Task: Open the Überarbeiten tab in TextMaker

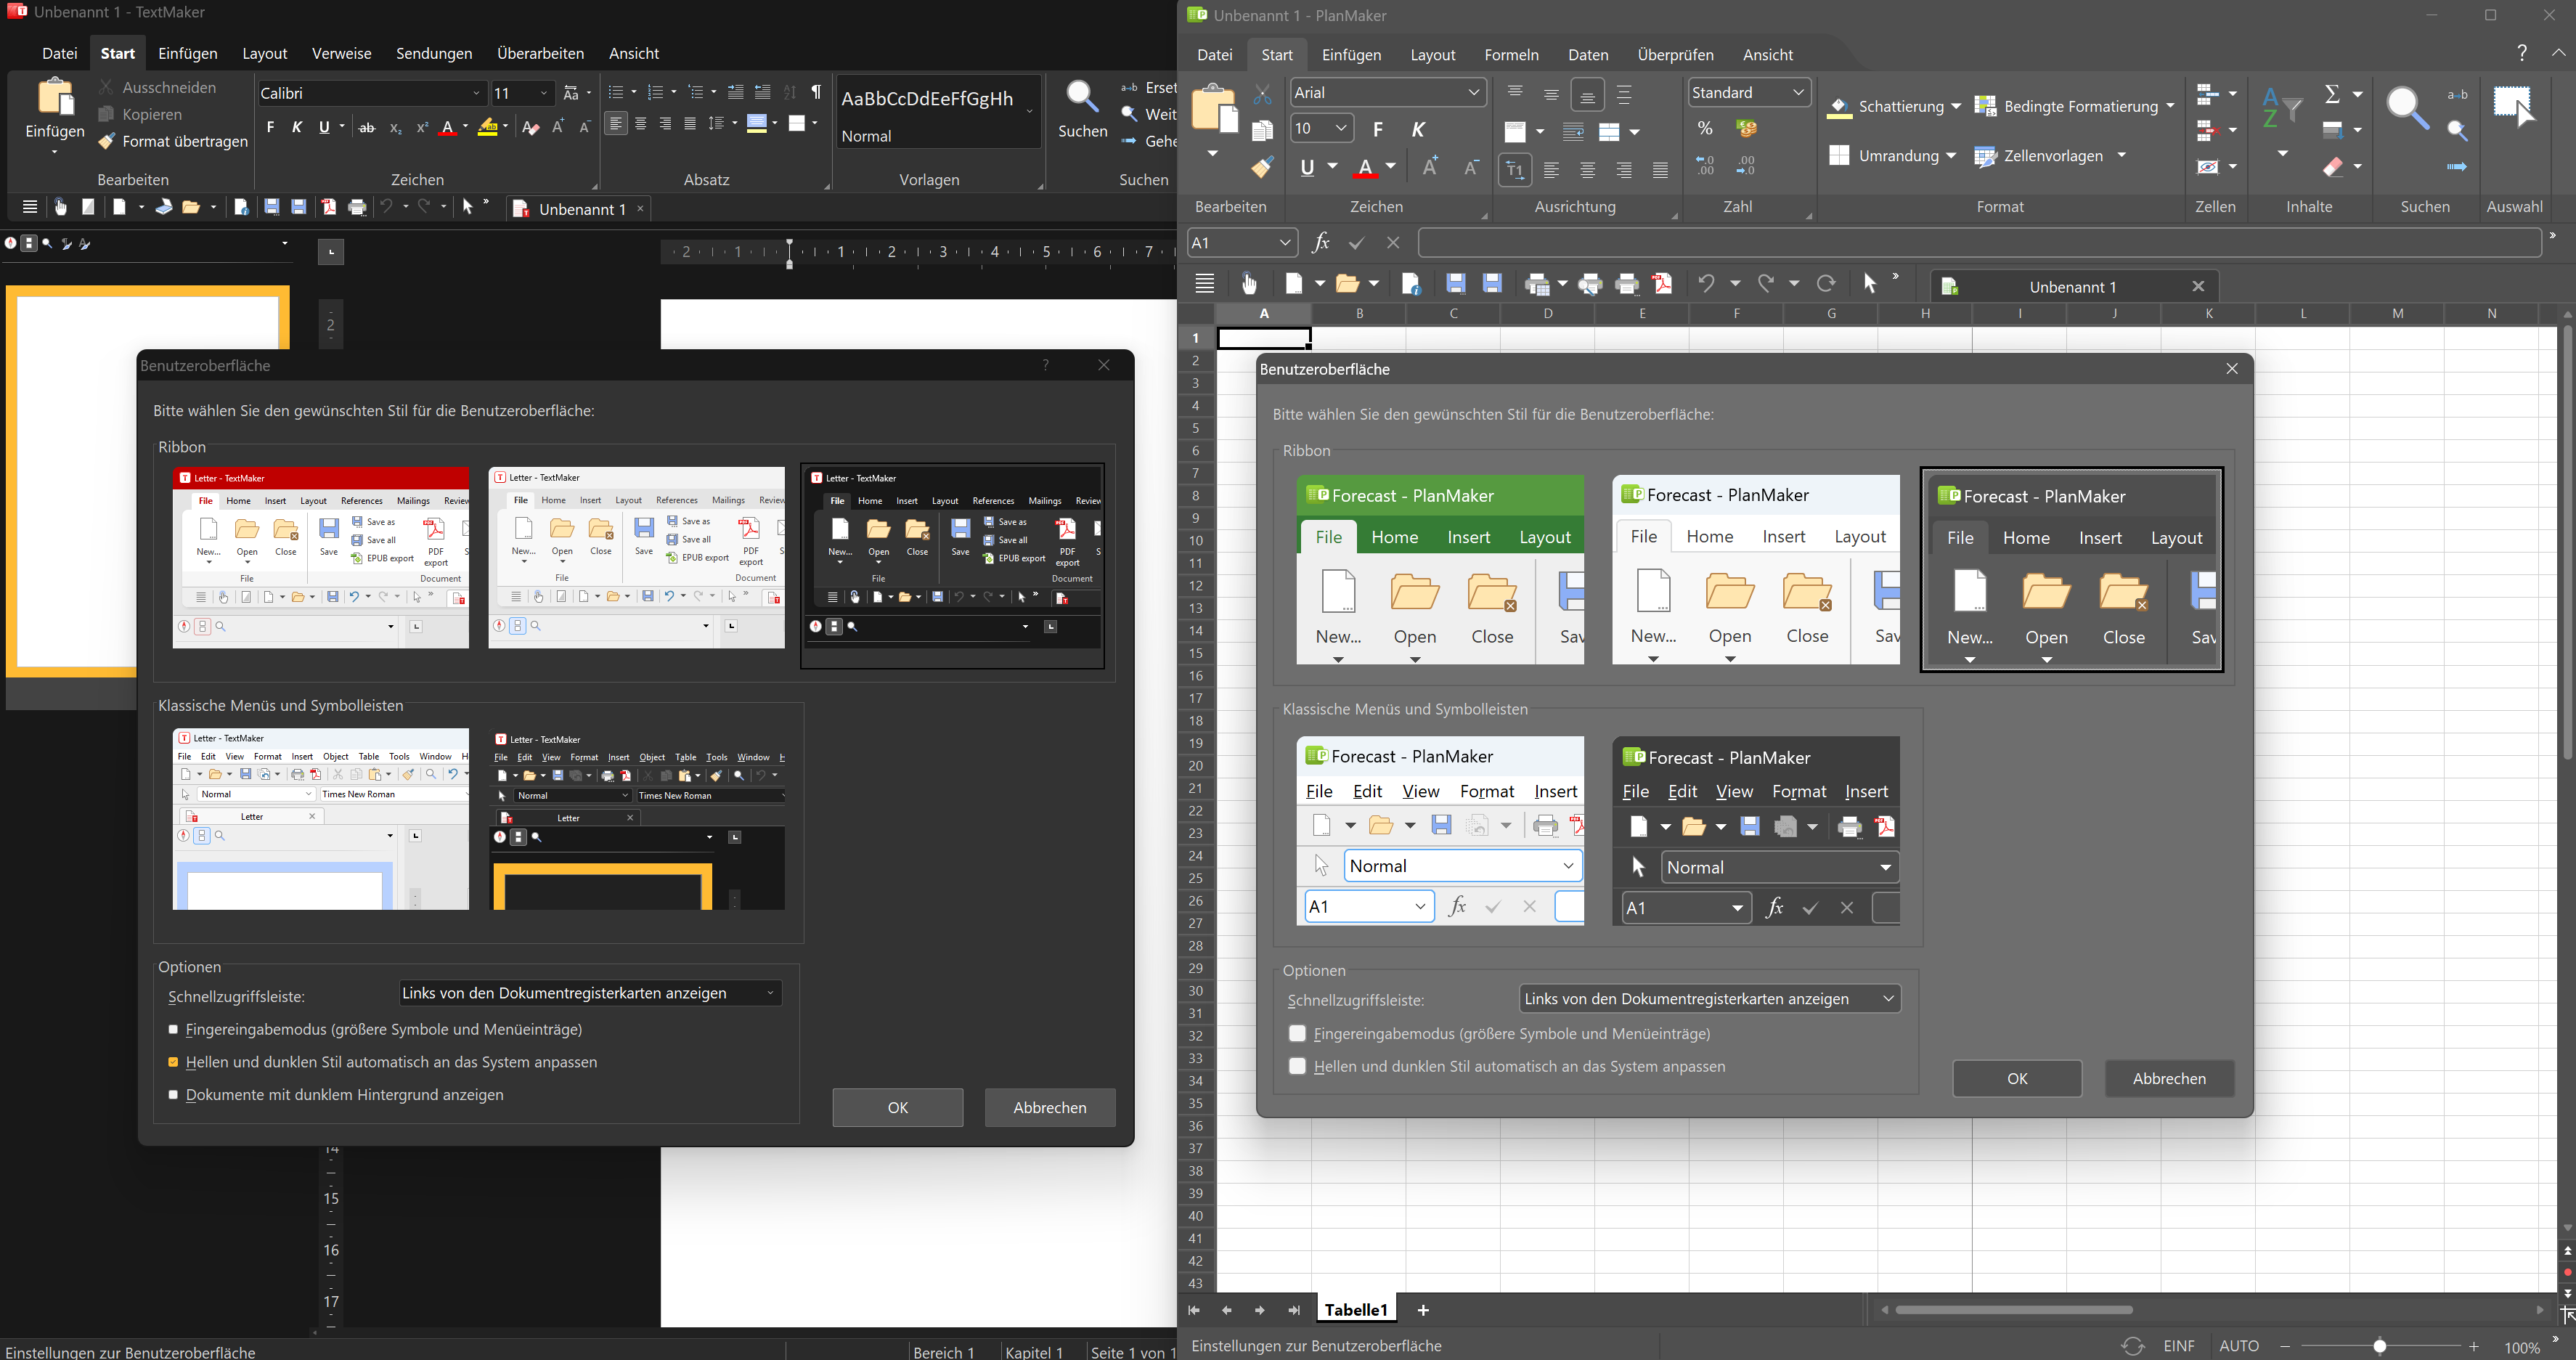Action: 541,53
